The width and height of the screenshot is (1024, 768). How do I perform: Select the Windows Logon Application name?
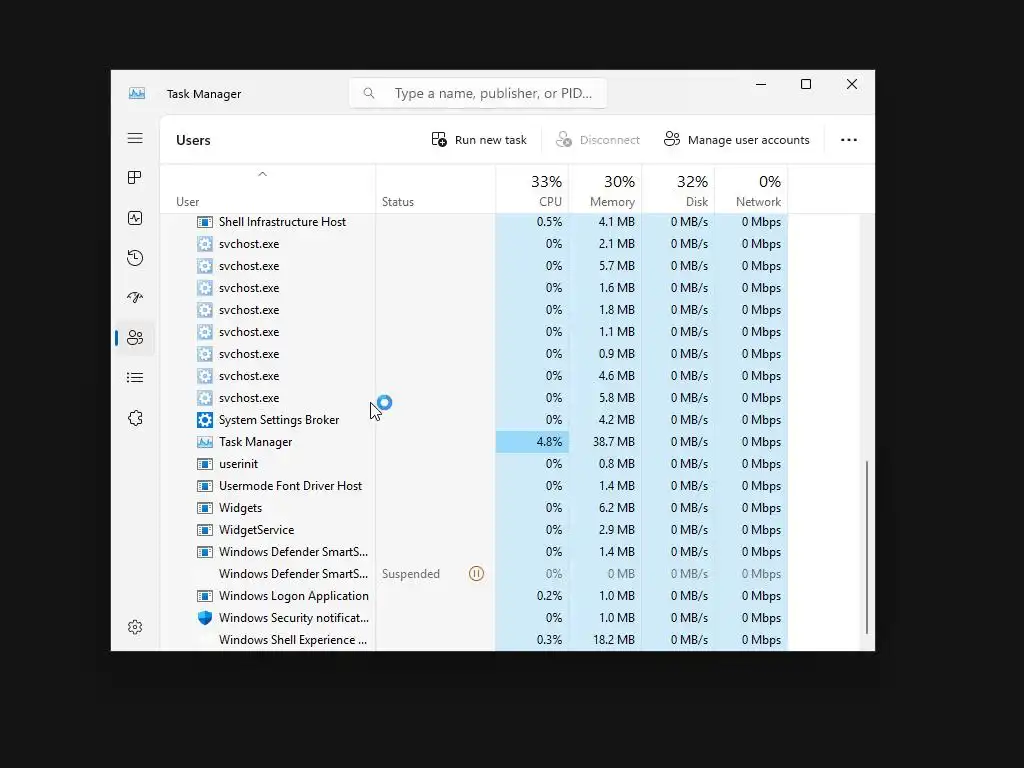click(x=294, y=596)
